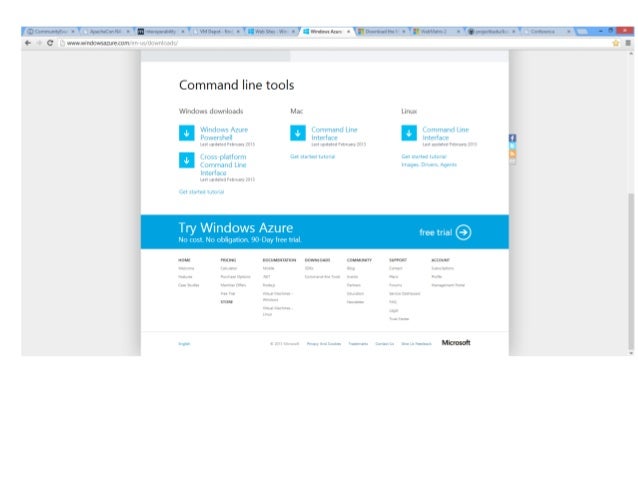Open the Linux Command Line Interface link
638x479 pixels.
pos(446,133)
